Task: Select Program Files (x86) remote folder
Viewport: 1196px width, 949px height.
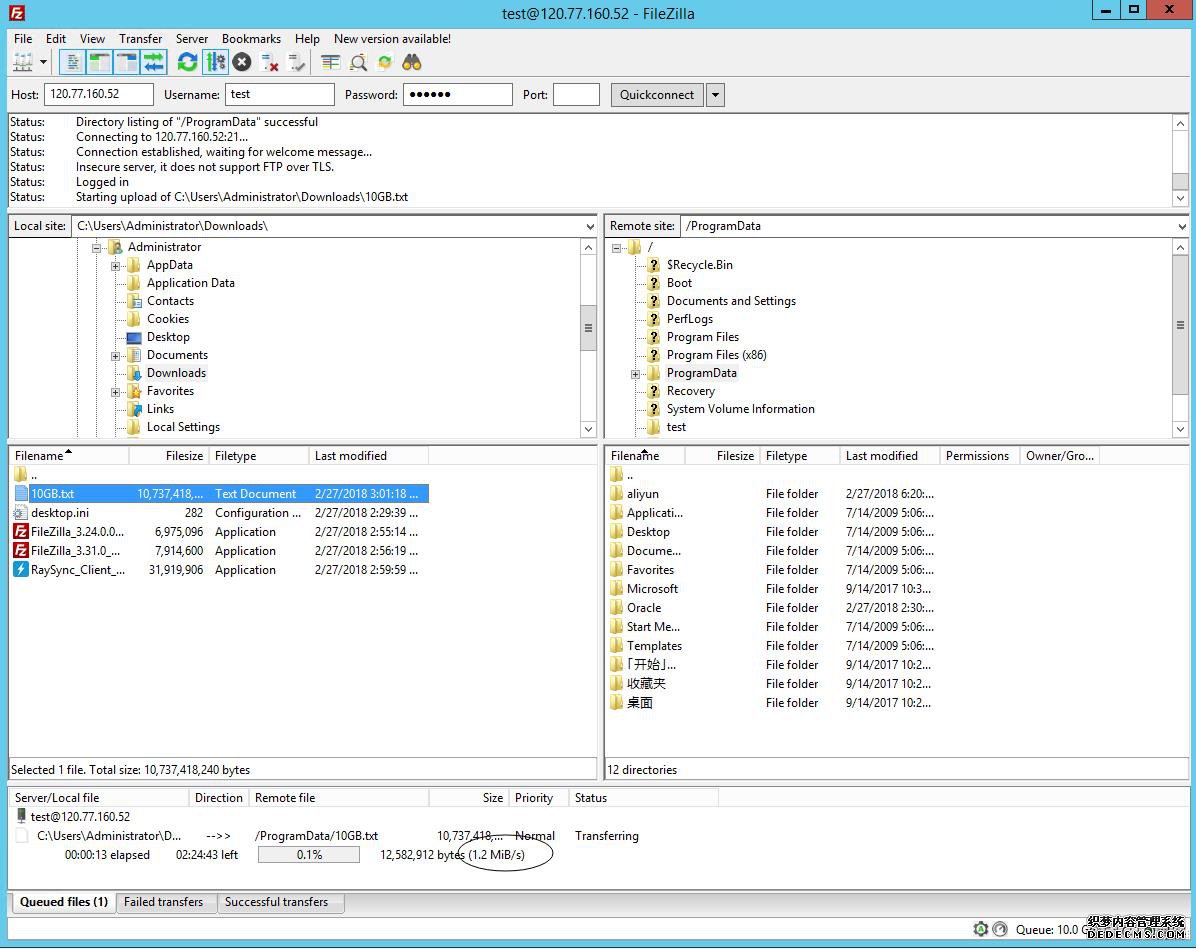Action: (716, 355)
